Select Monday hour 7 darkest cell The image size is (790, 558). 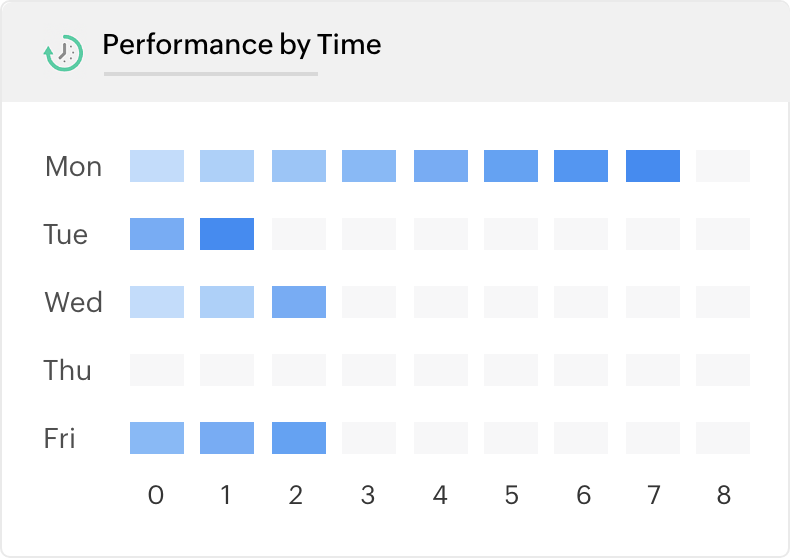coord(653,166)
